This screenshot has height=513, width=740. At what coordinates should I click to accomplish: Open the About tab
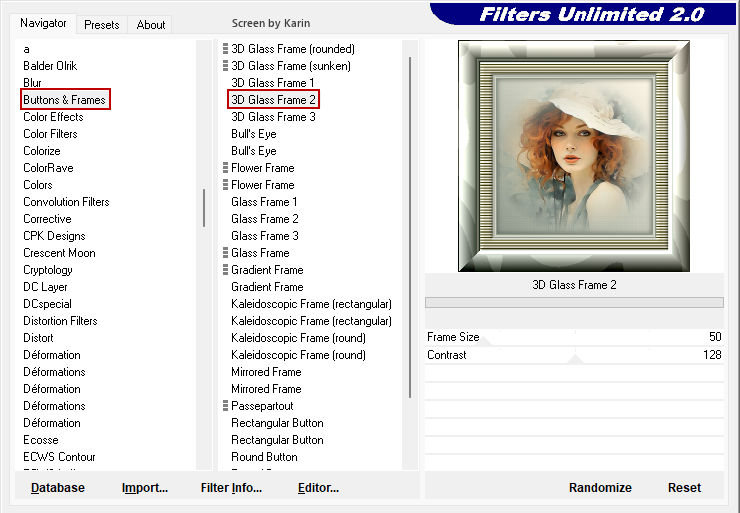coord(151,25)
